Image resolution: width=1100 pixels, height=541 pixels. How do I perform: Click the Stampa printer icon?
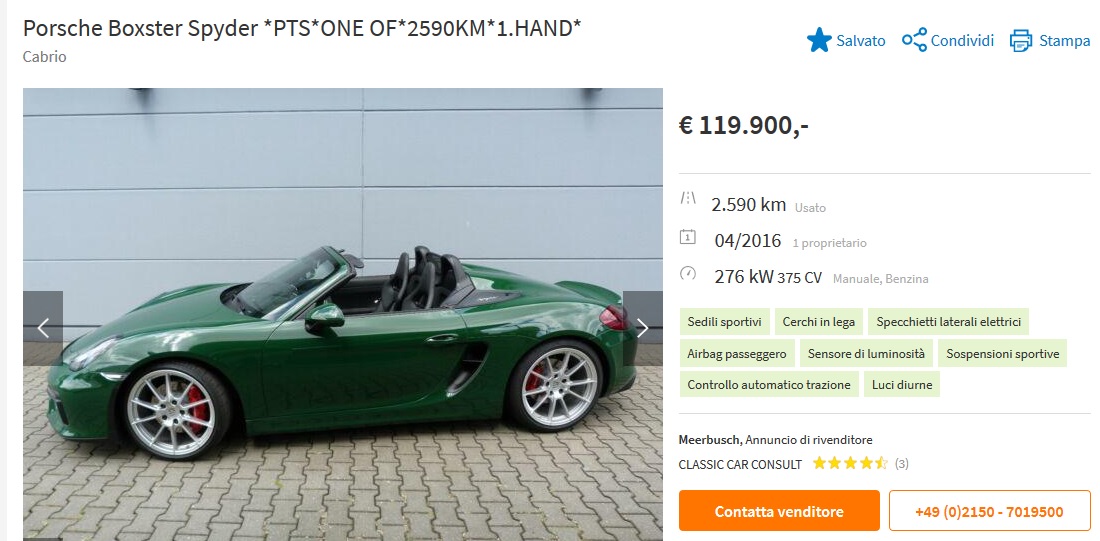1021,41
